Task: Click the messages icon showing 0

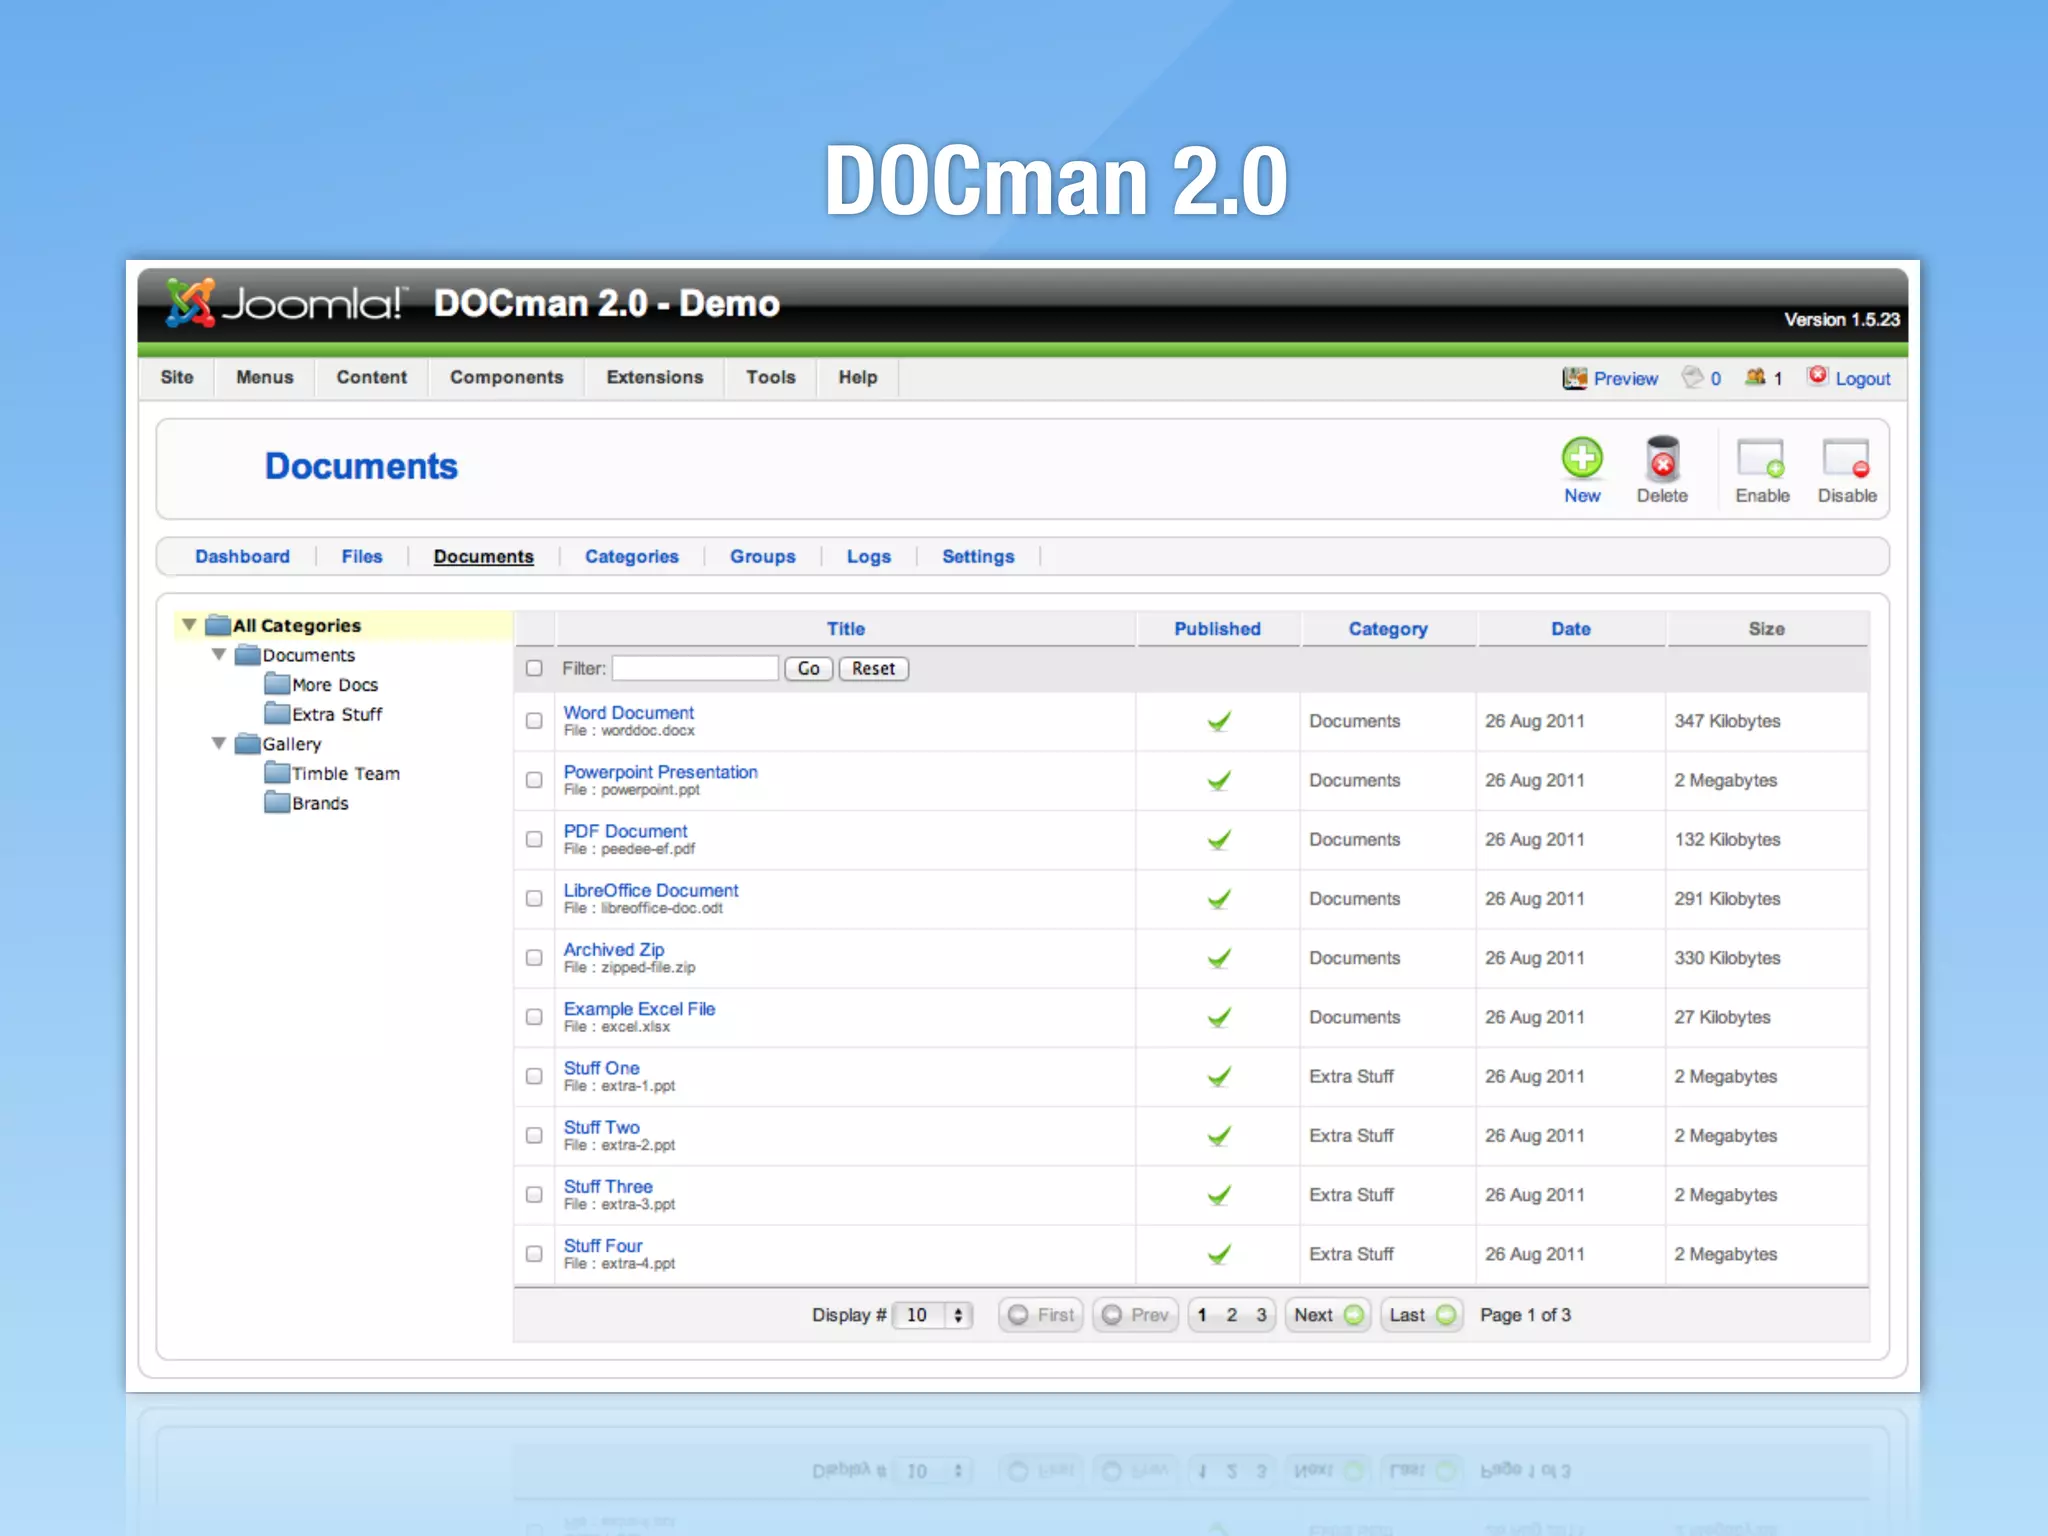Action: [x=1692, y=377]
